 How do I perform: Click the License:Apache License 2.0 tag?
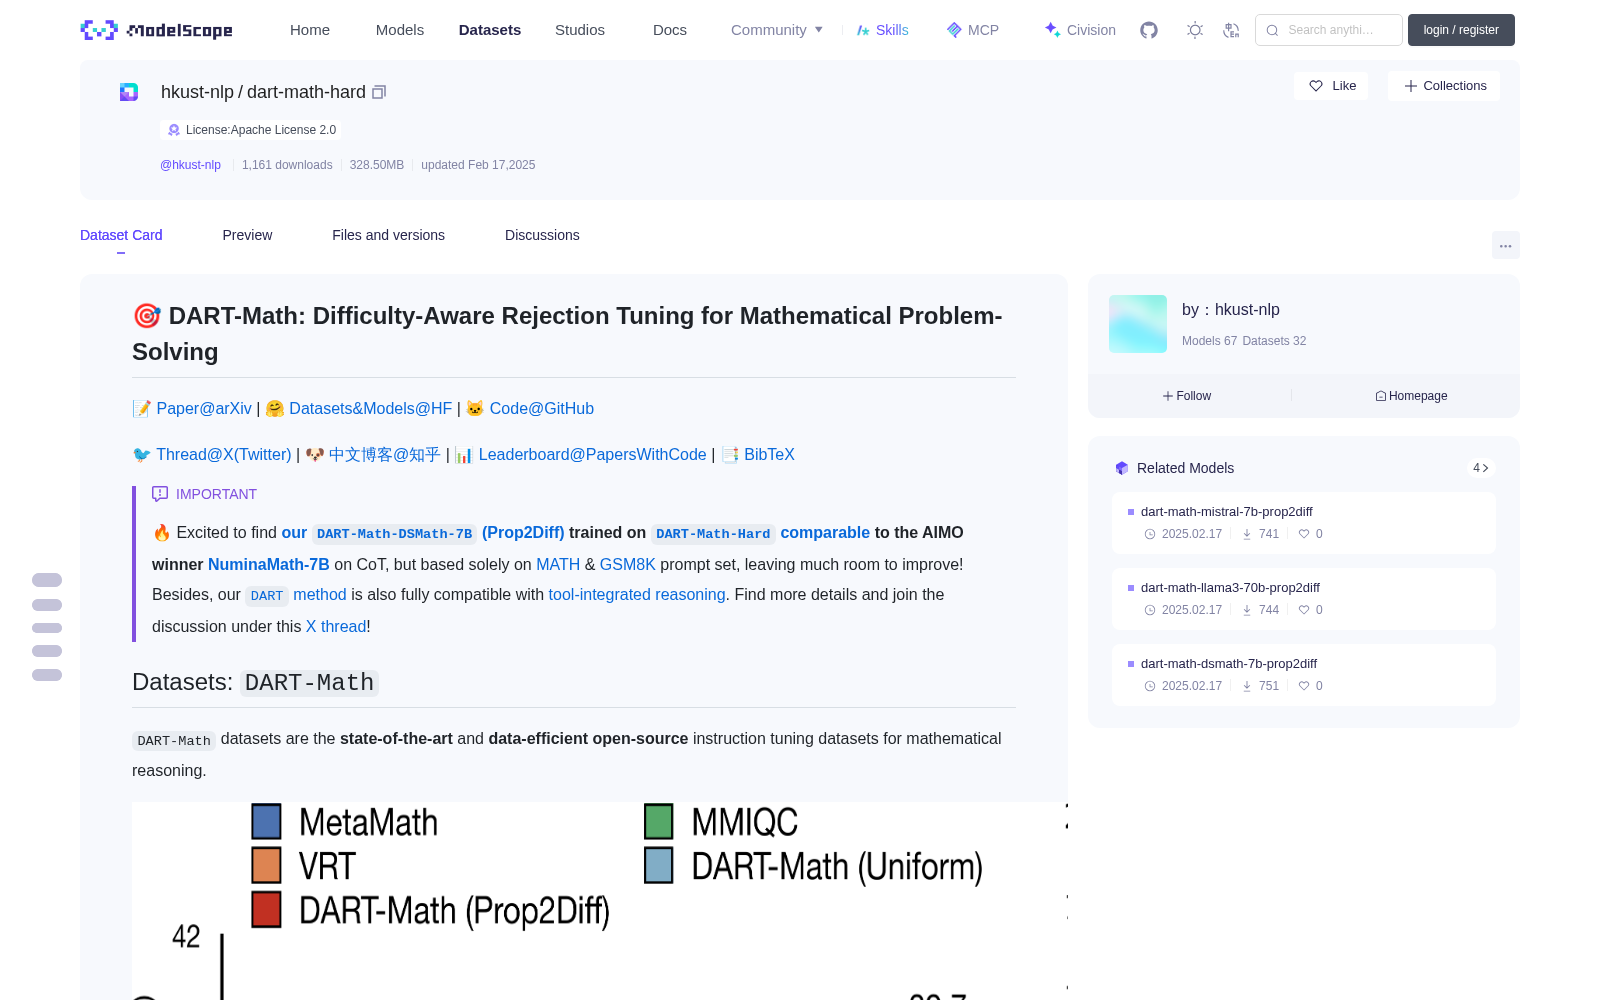click(x=251, y=130)
